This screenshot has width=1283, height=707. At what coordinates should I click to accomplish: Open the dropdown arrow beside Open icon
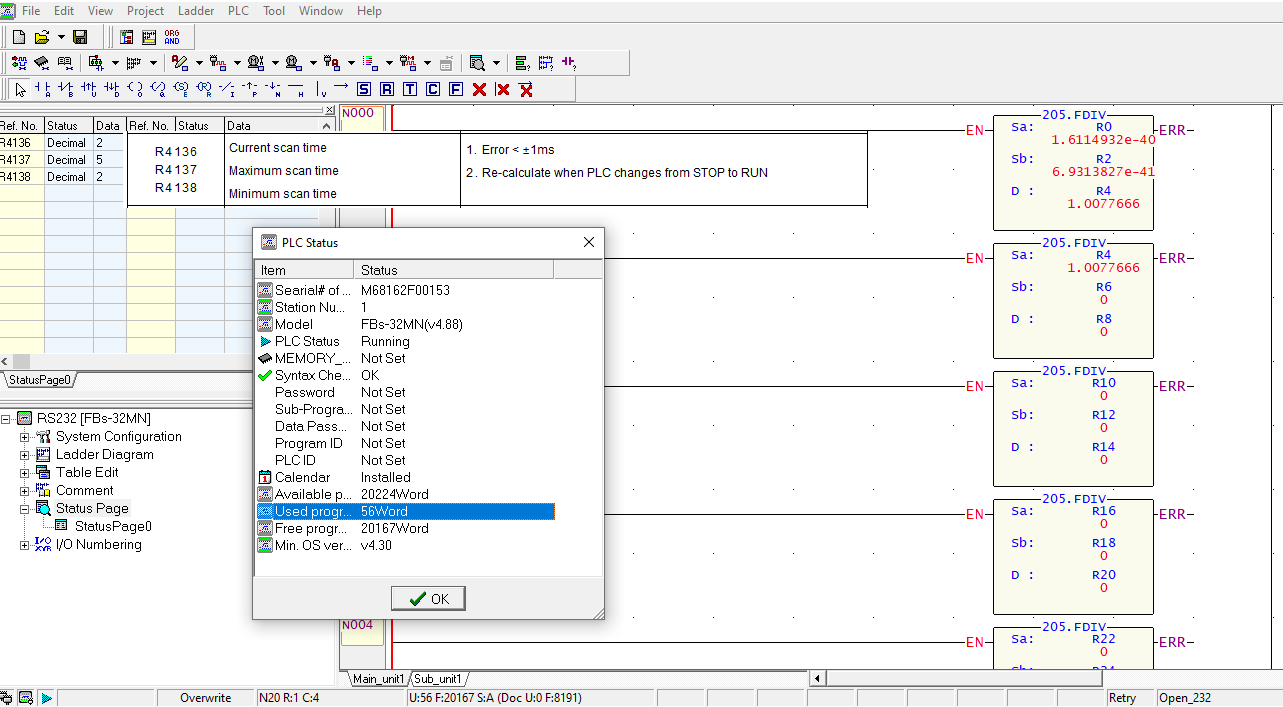(x=61, y=37)
